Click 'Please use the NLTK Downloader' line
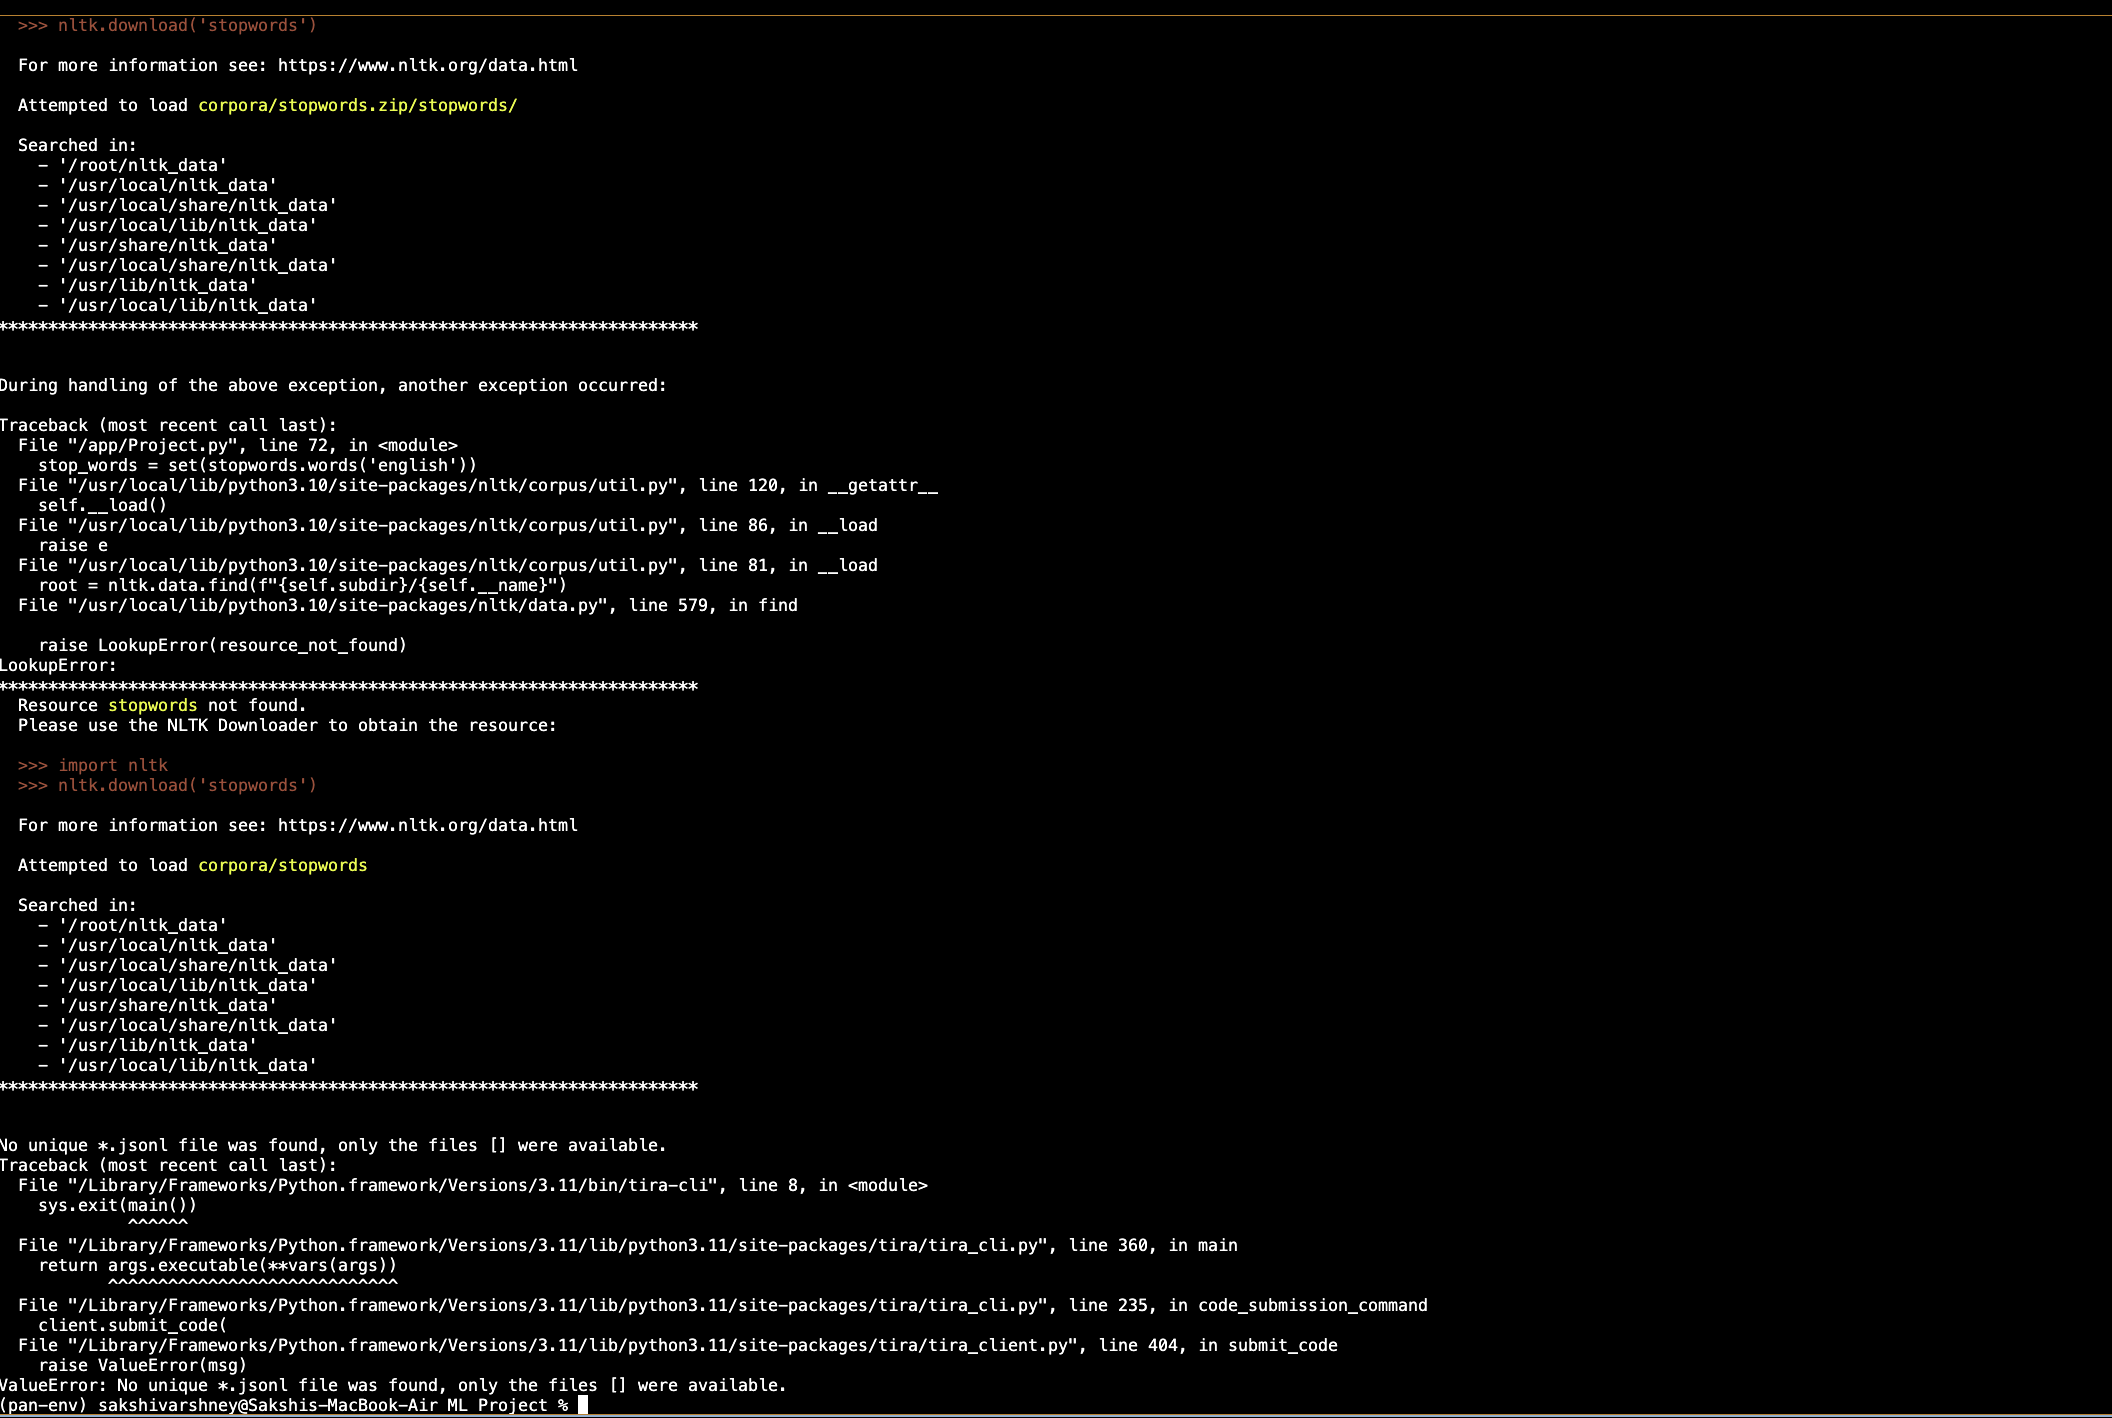 (x=288, y=725)
